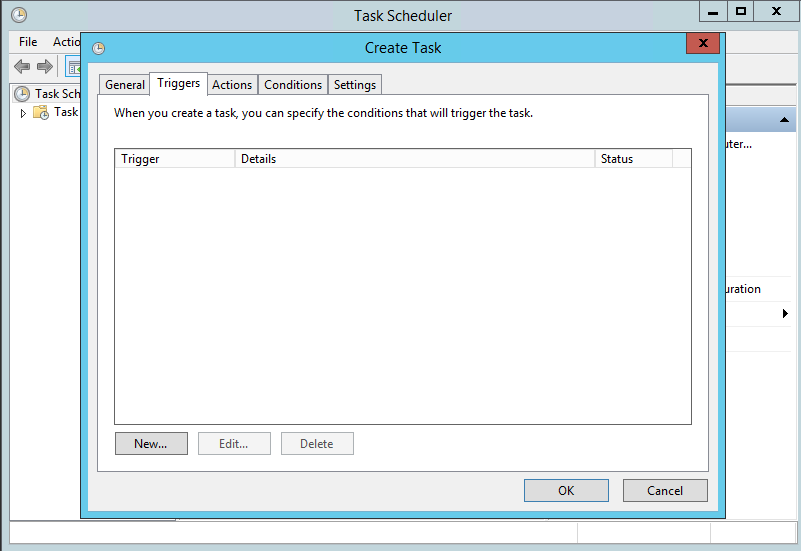Select the Task Scheduler Library folder icon

pos(41,112)
